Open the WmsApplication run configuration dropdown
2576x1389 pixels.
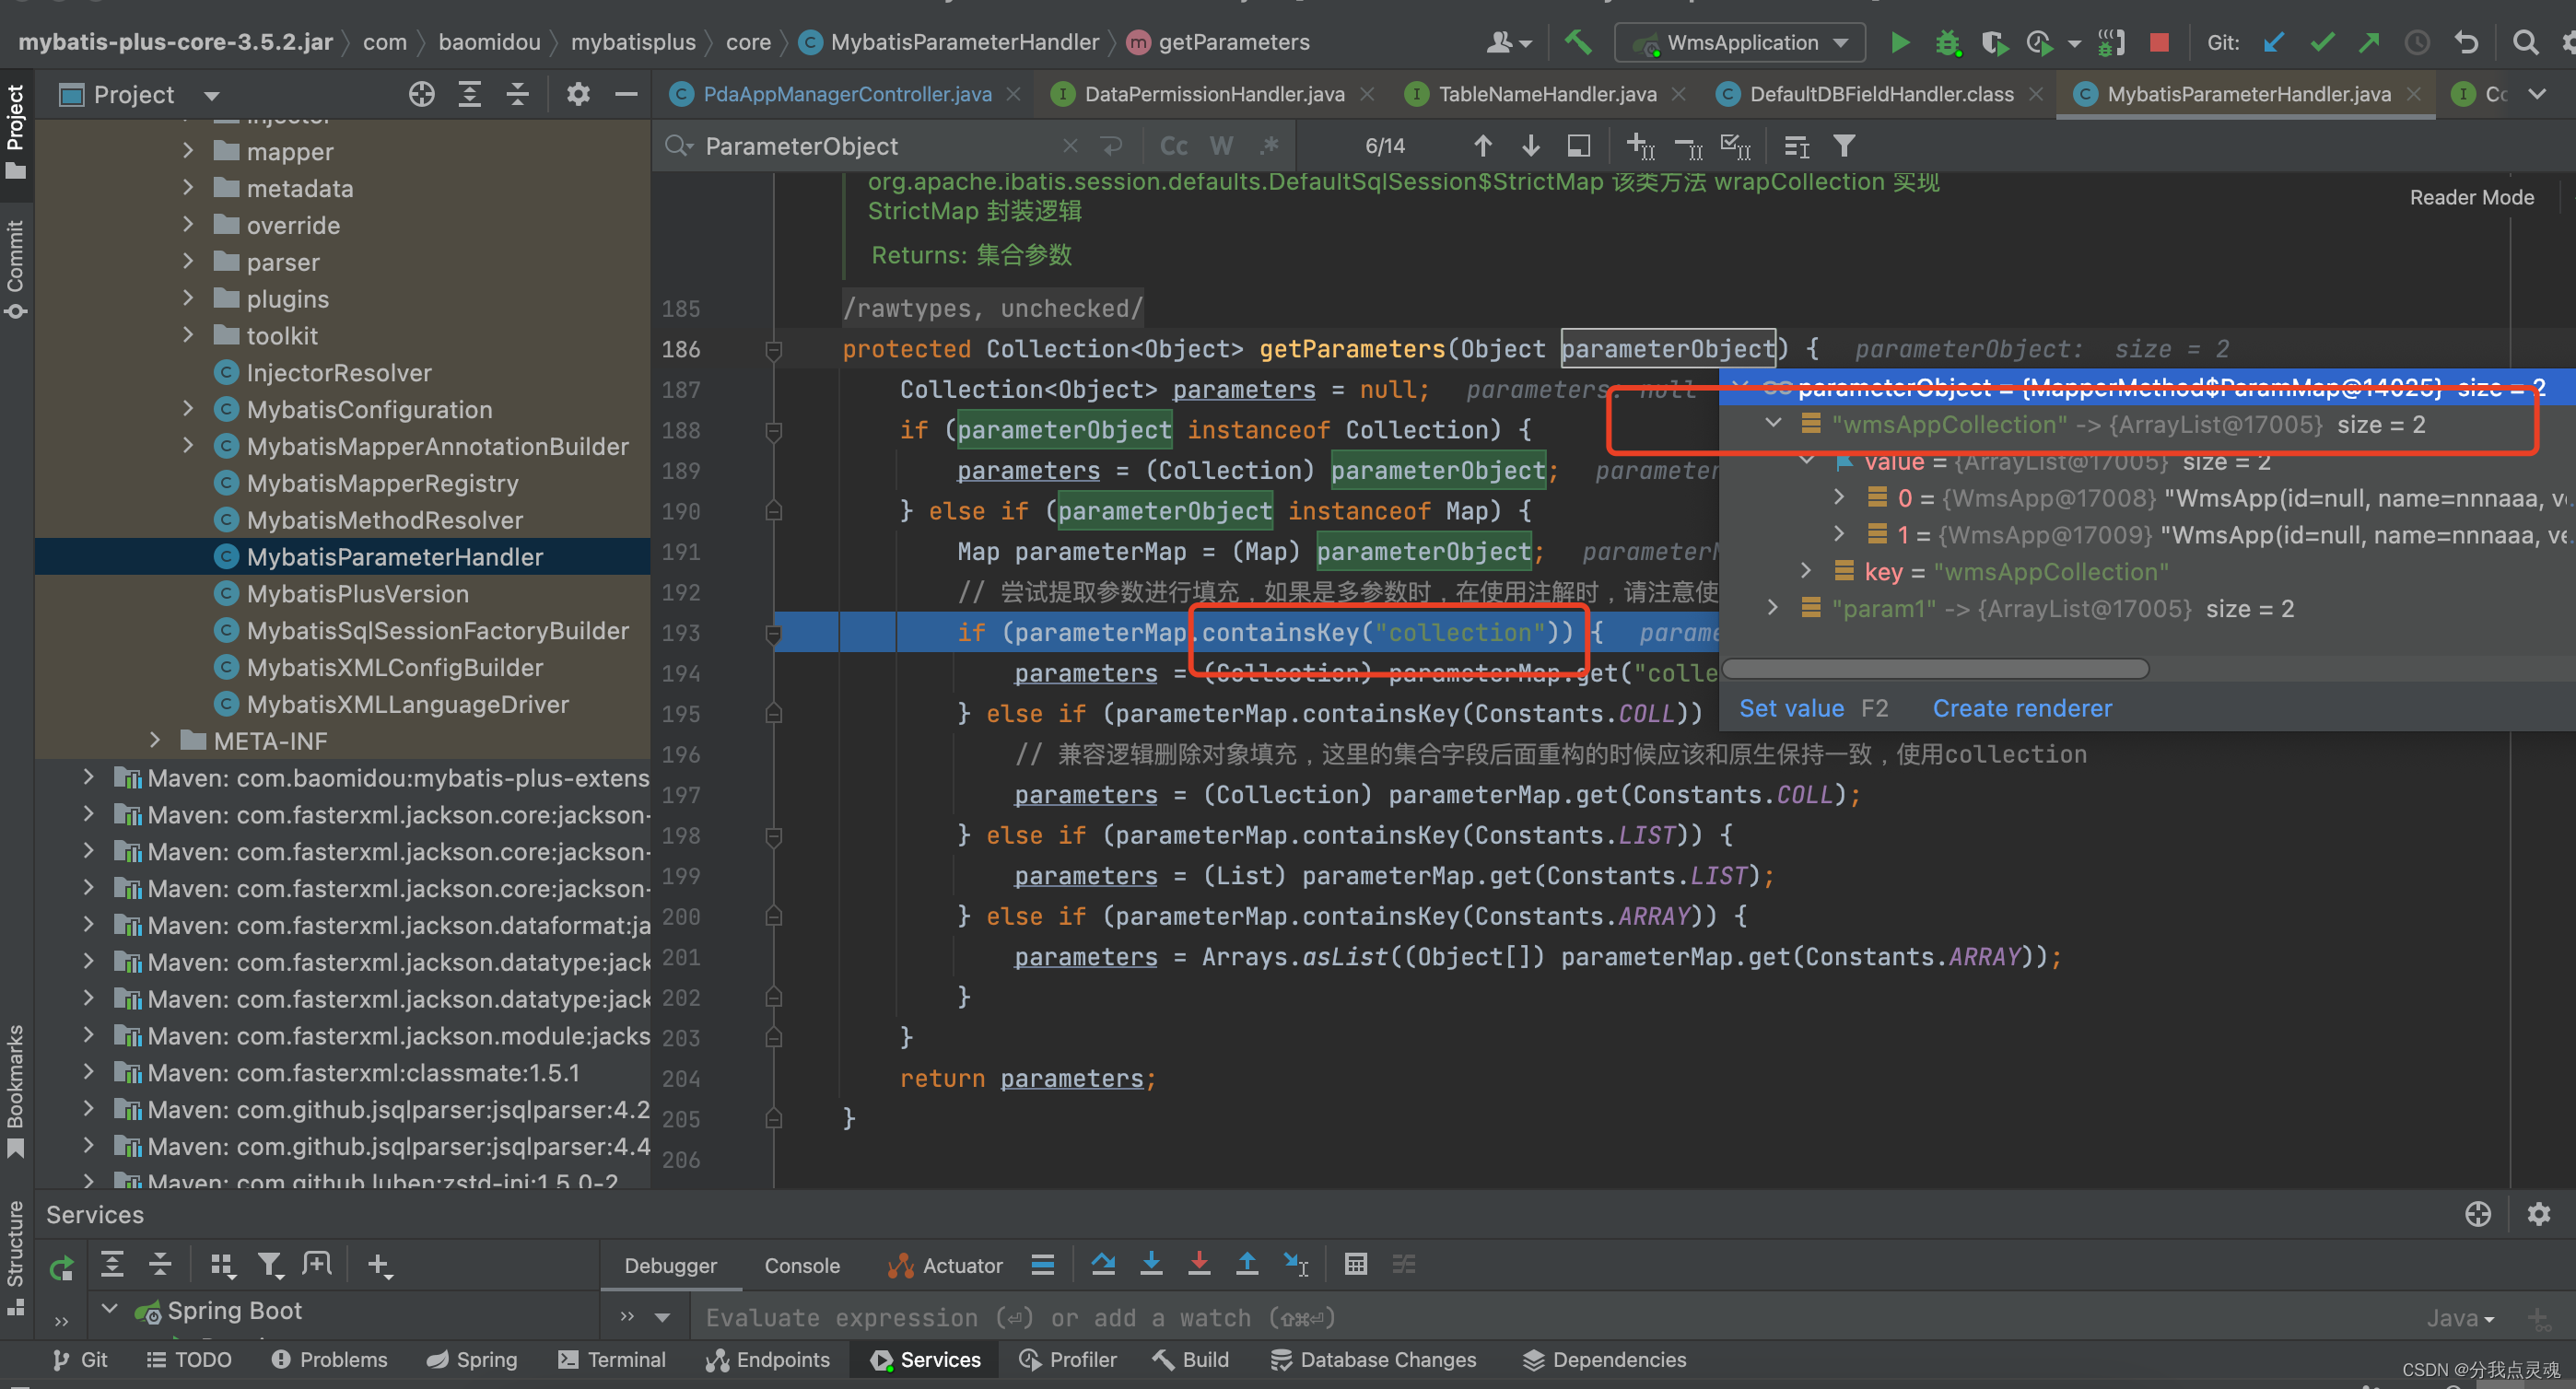1841,42
